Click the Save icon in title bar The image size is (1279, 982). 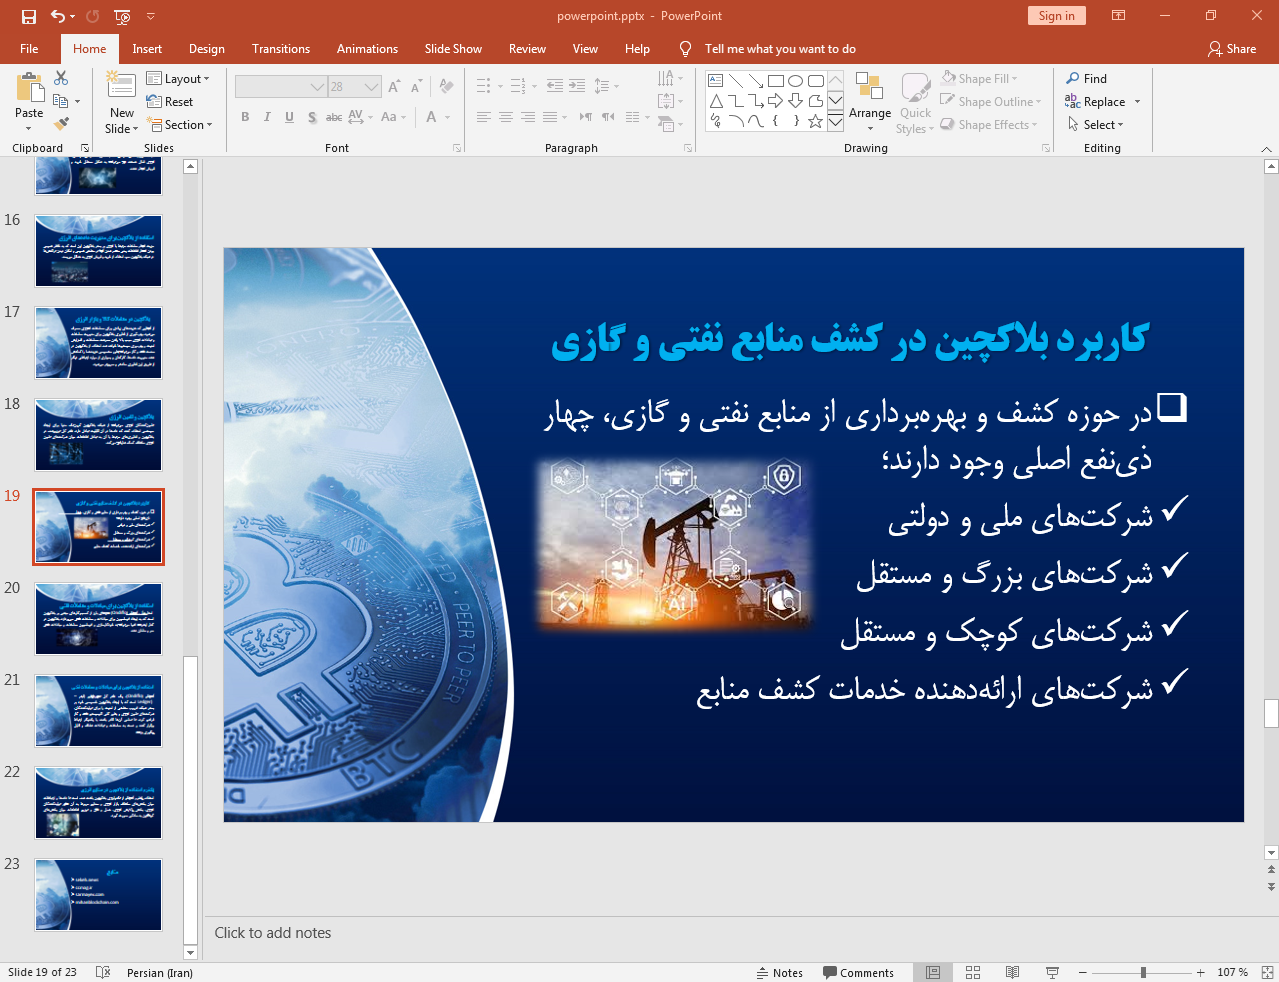pos(28,16)
